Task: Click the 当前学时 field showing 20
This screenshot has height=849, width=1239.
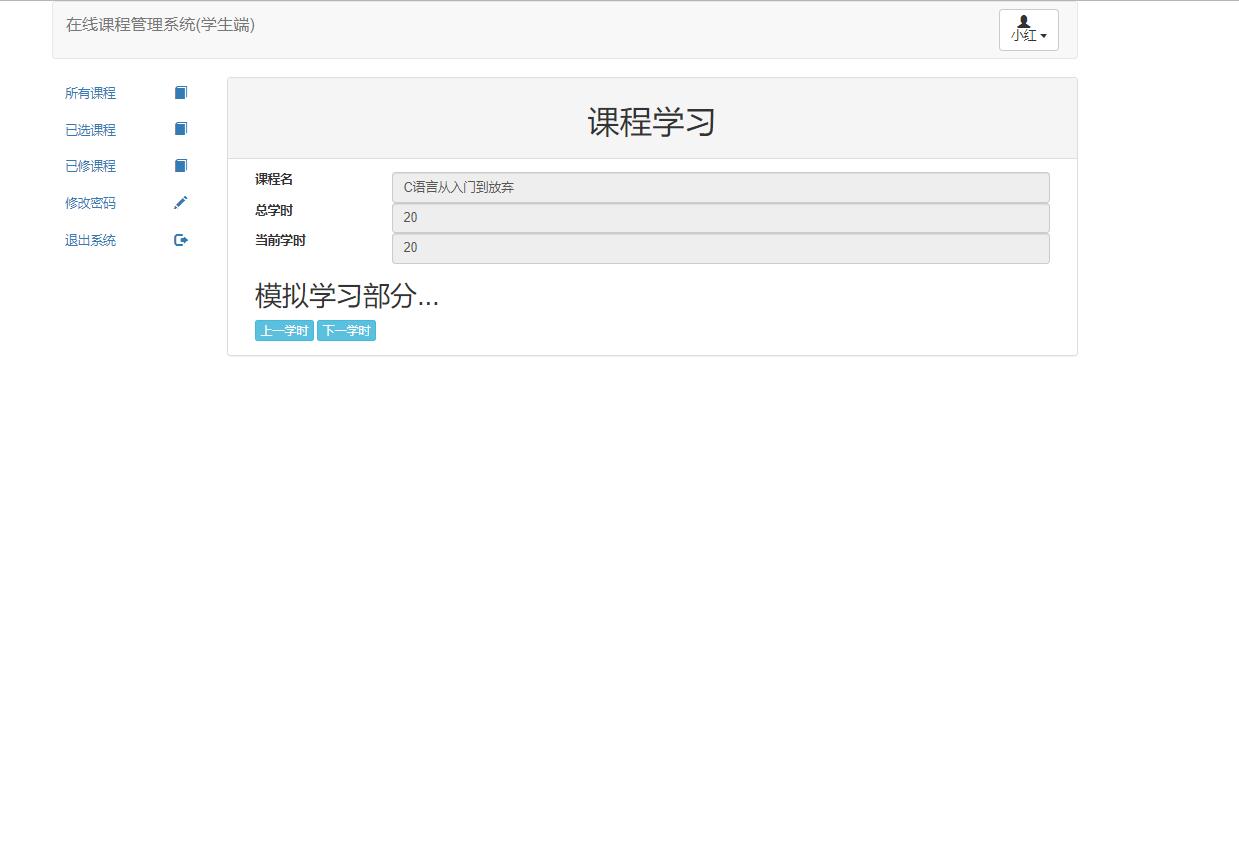Action: click(719, 247)
